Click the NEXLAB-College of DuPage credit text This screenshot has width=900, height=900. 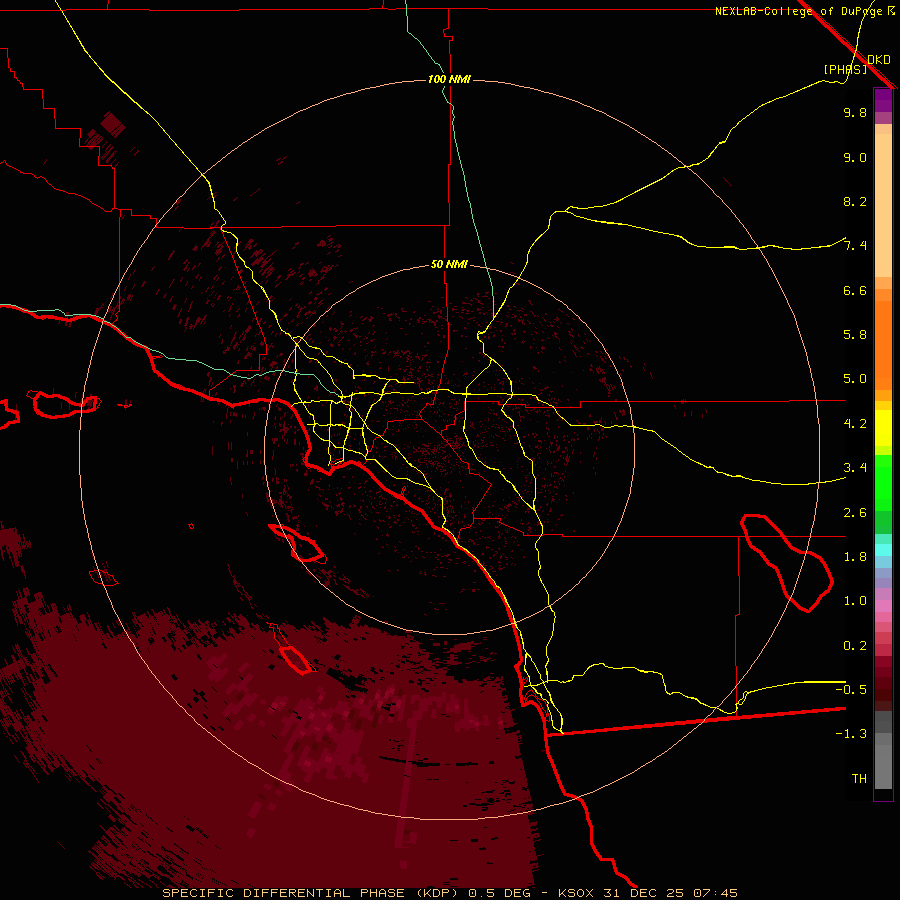[x=800, y=11]
